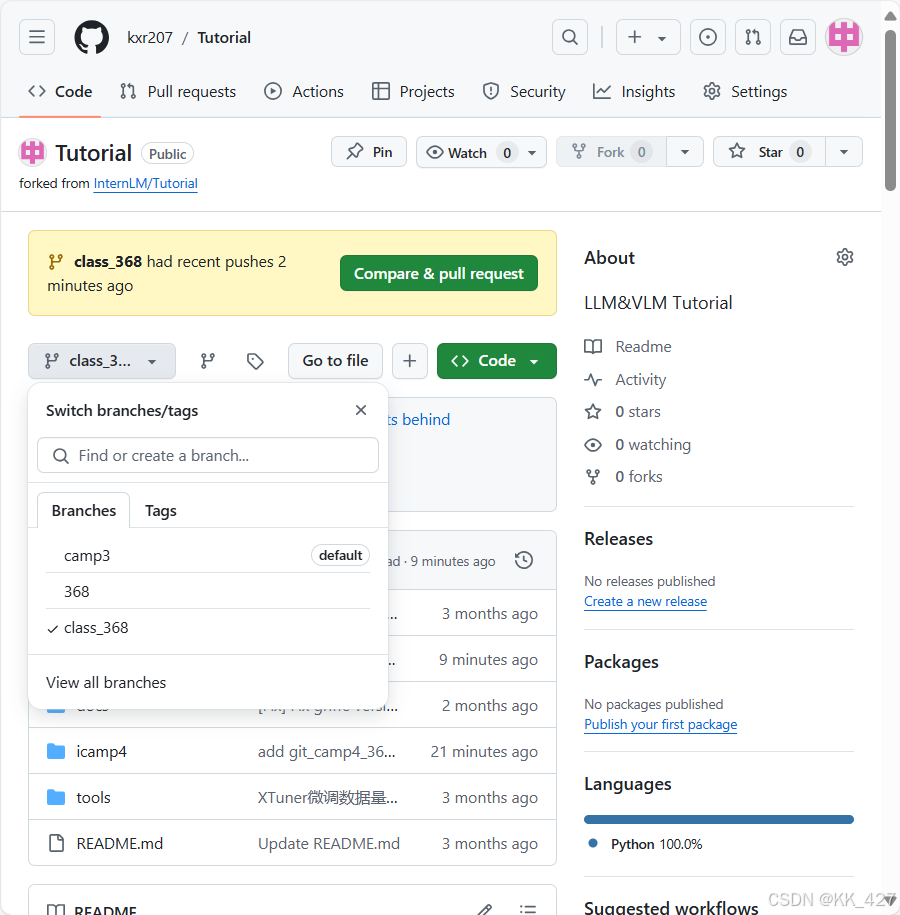
Task: Click the Python 100.0% language entry
Action: (x=646, y=844)
